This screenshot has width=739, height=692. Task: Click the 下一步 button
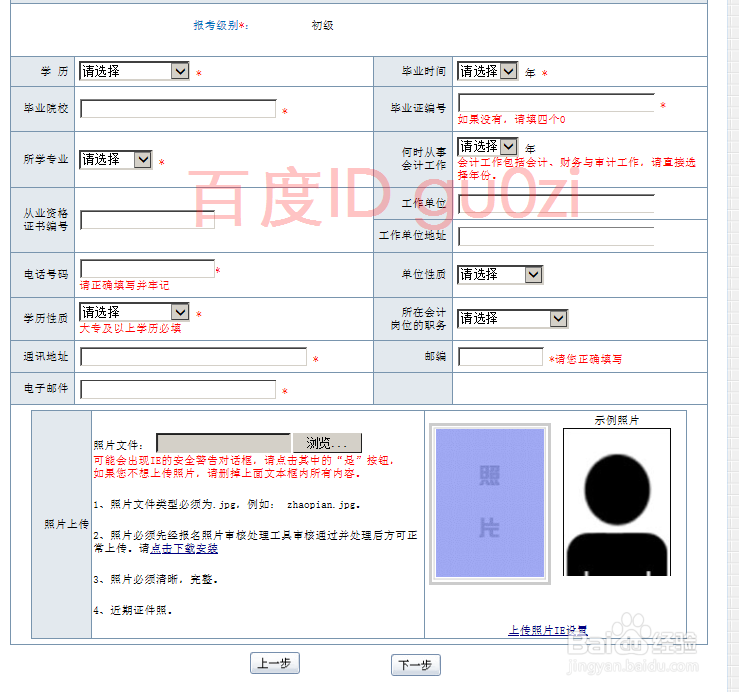(x=416, y=665)
